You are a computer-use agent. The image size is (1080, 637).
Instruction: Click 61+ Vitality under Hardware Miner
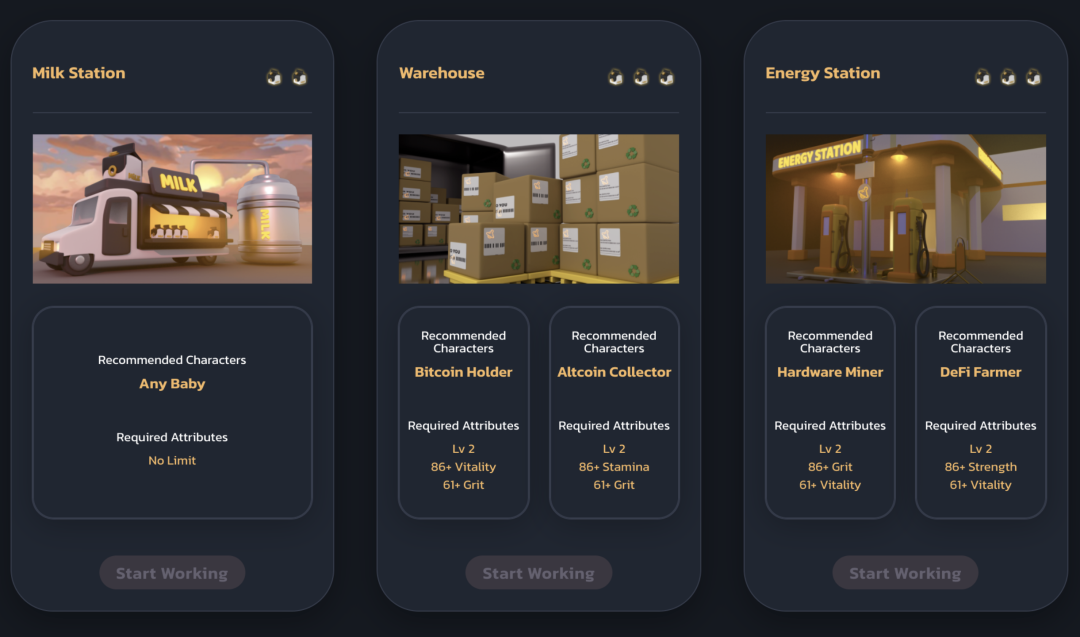click(830, 485)
